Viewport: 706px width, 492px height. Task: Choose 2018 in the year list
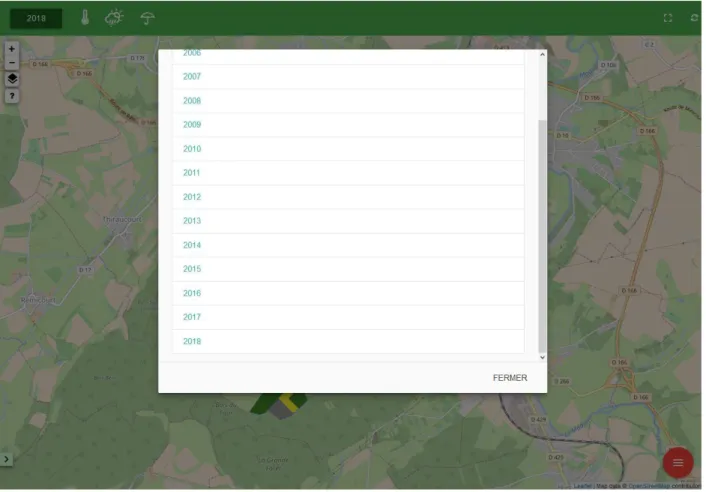tap(348, 341)
